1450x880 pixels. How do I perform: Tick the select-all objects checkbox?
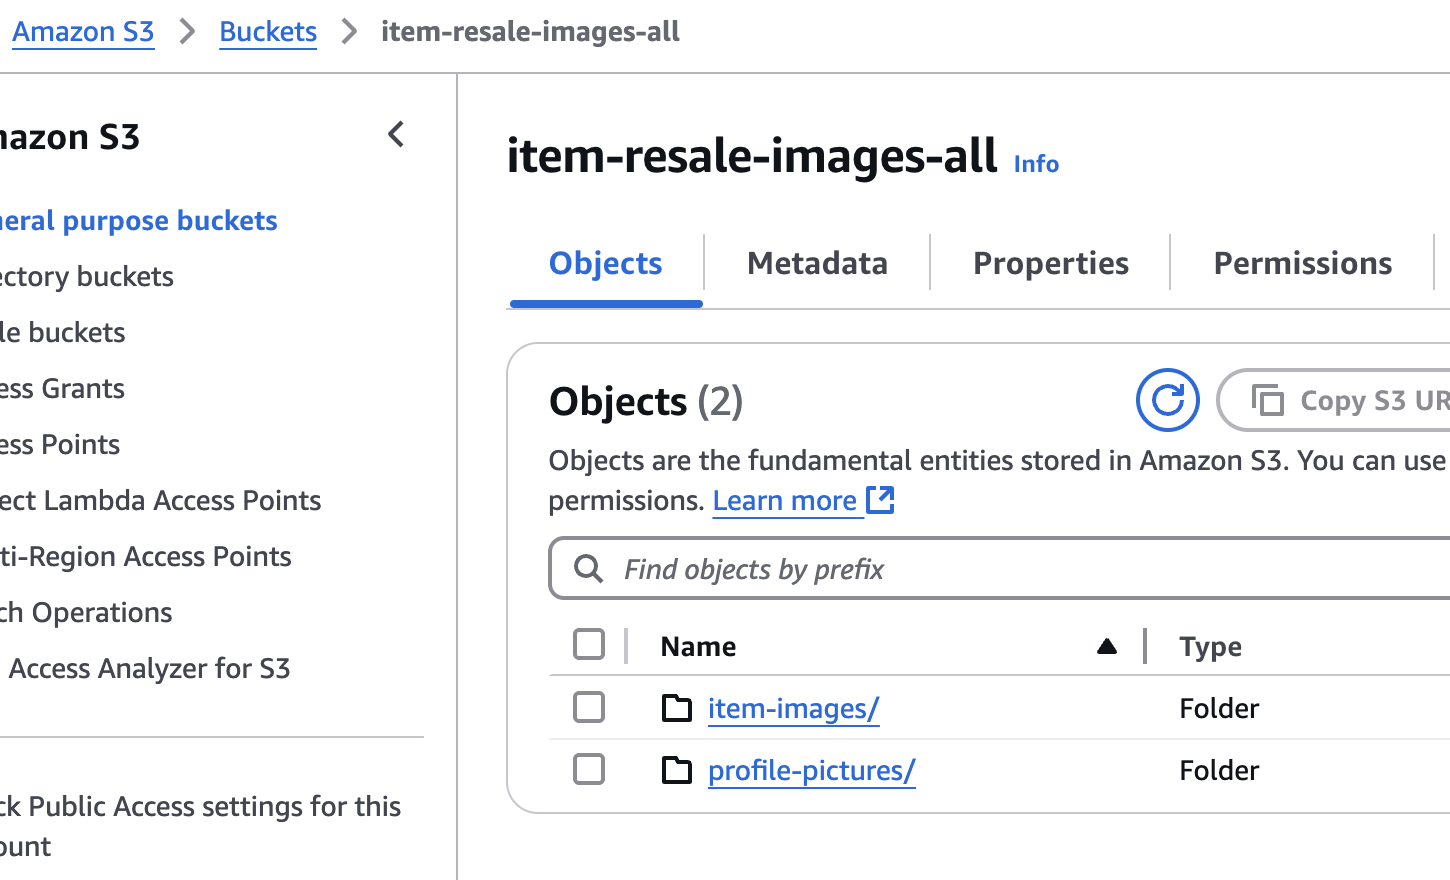pyautogui.click(x=589, y=645)
